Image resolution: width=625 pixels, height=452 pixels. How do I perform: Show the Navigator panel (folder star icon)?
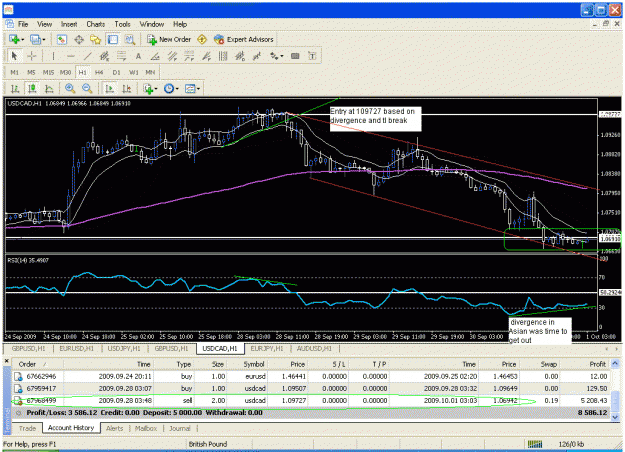pos(96,39)
